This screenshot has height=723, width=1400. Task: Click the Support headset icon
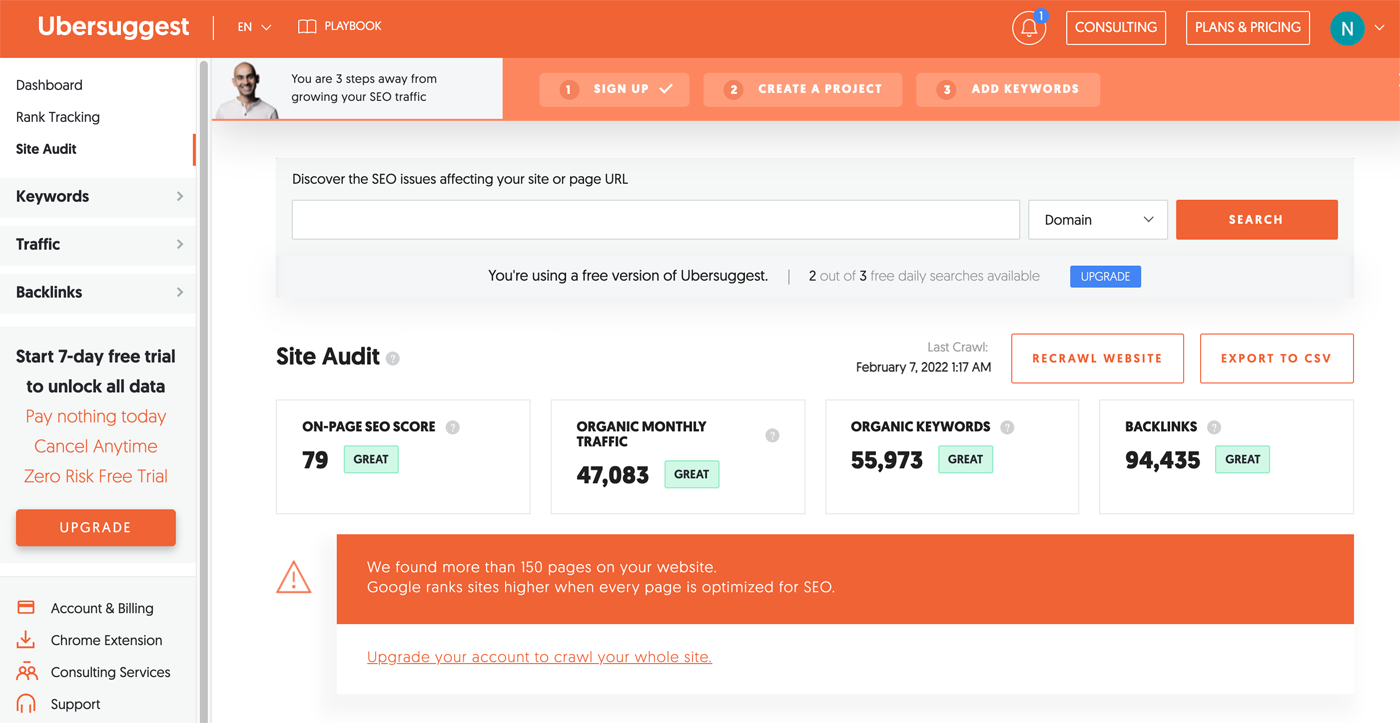[x=26, y=704]
